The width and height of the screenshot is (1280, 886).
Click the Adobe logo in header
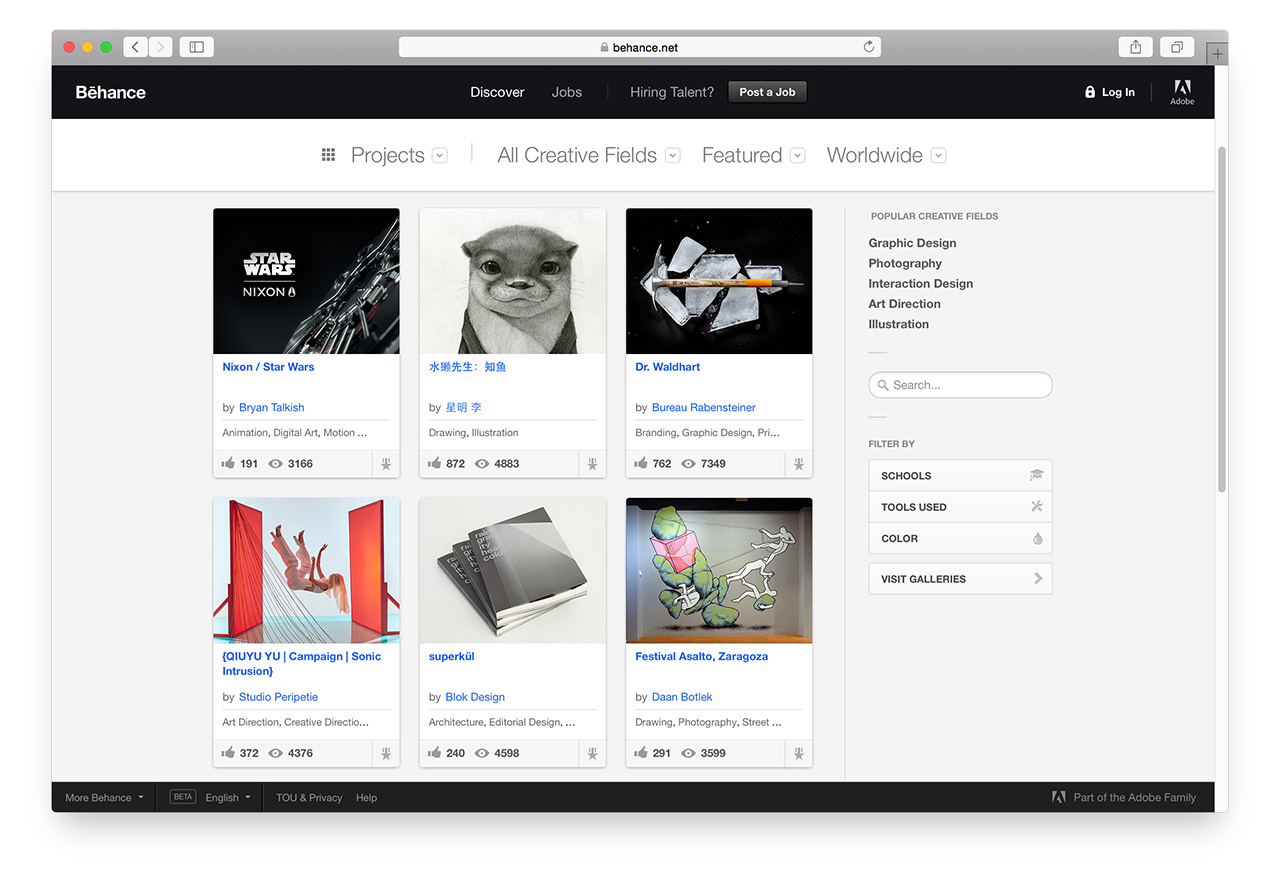pyautogui.click(x=1182, y=92)
